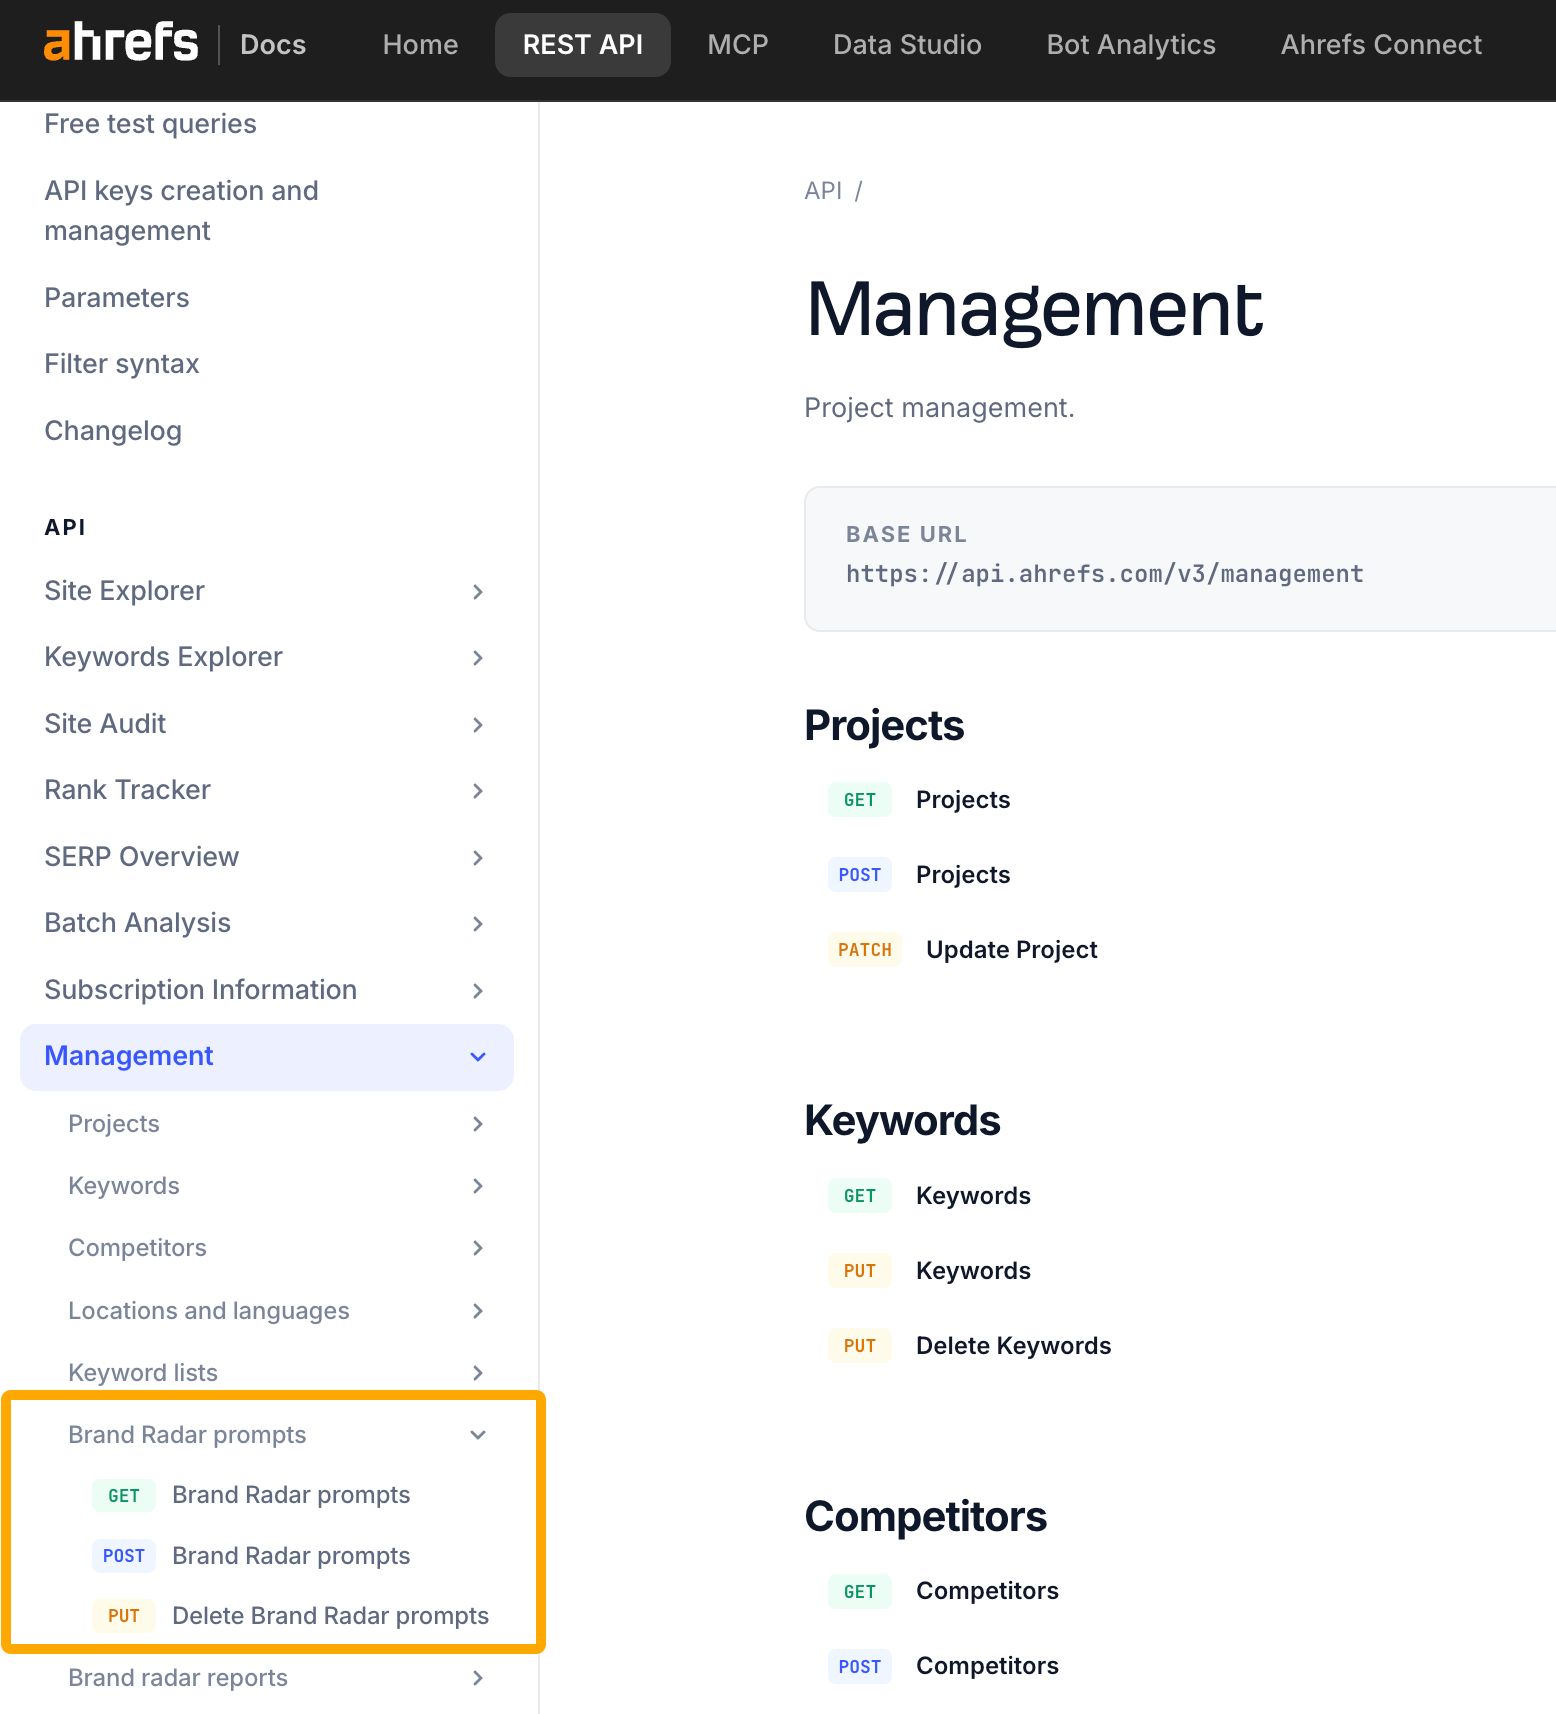Open the Data Studio tab

click(x=907, y=45)
